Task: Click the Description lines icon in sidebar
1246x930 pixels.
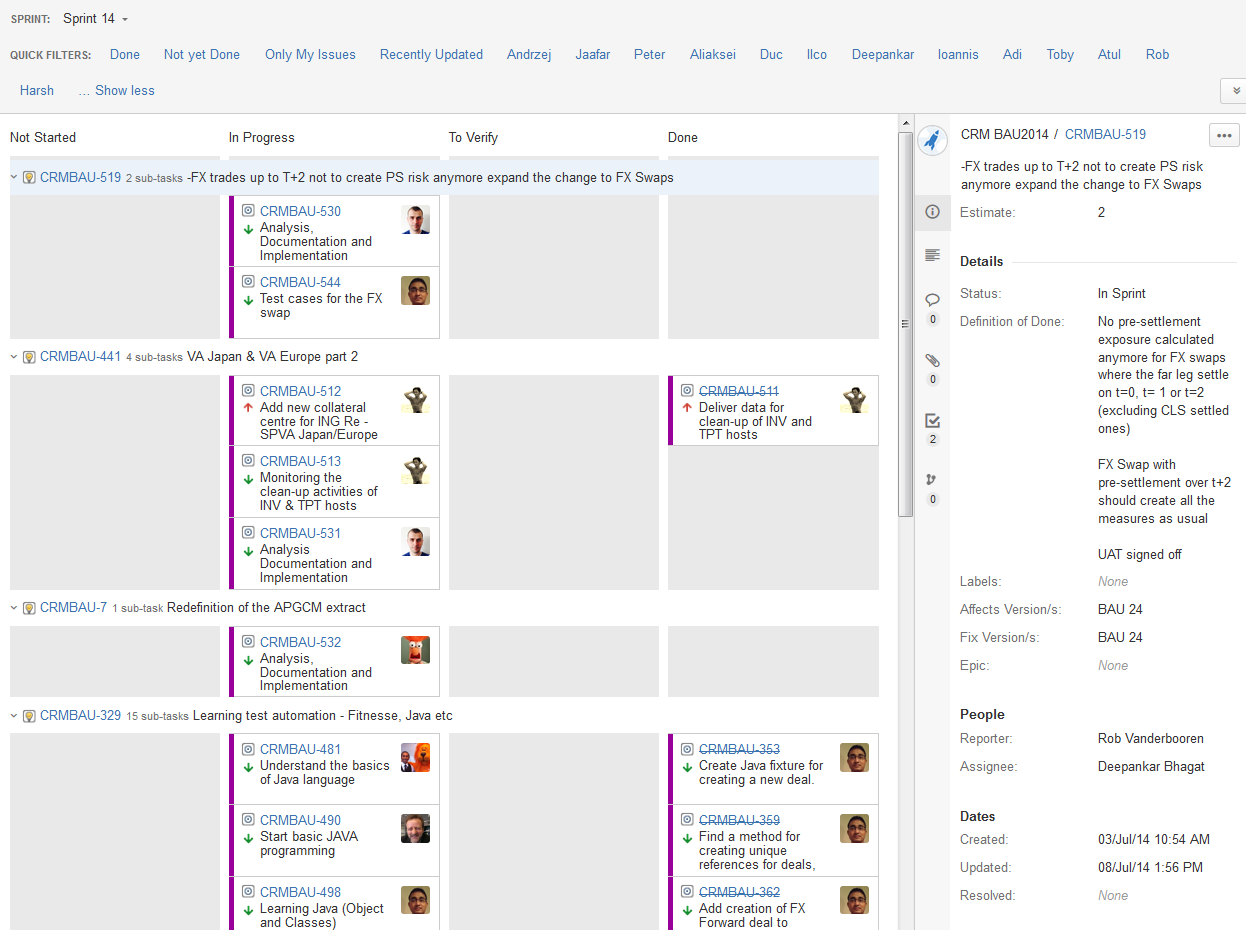Action: [x=932, y=255]
